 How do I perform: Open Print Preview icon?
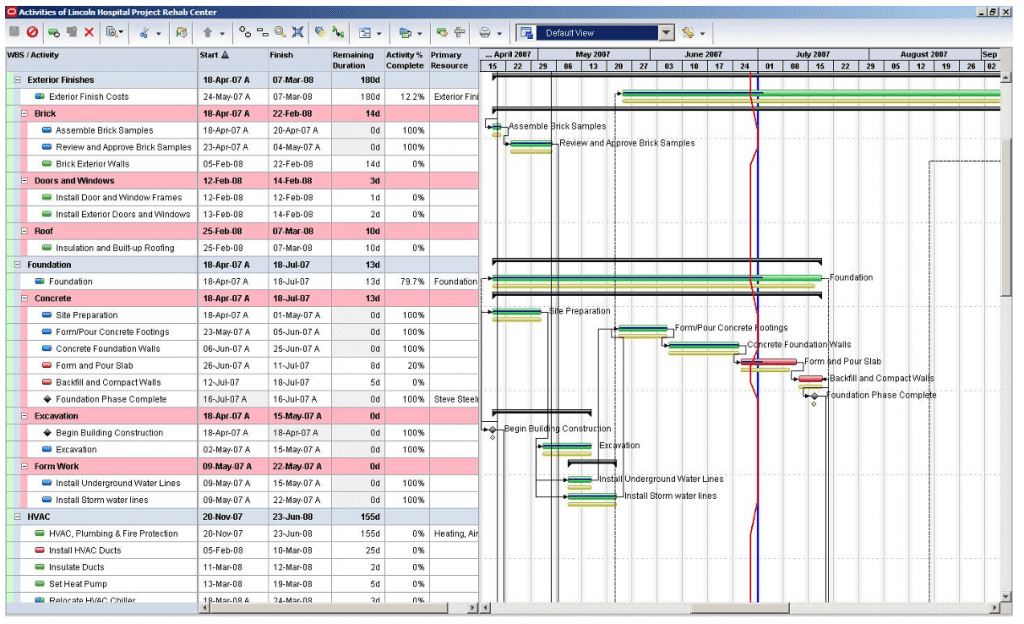pos(112,32)
